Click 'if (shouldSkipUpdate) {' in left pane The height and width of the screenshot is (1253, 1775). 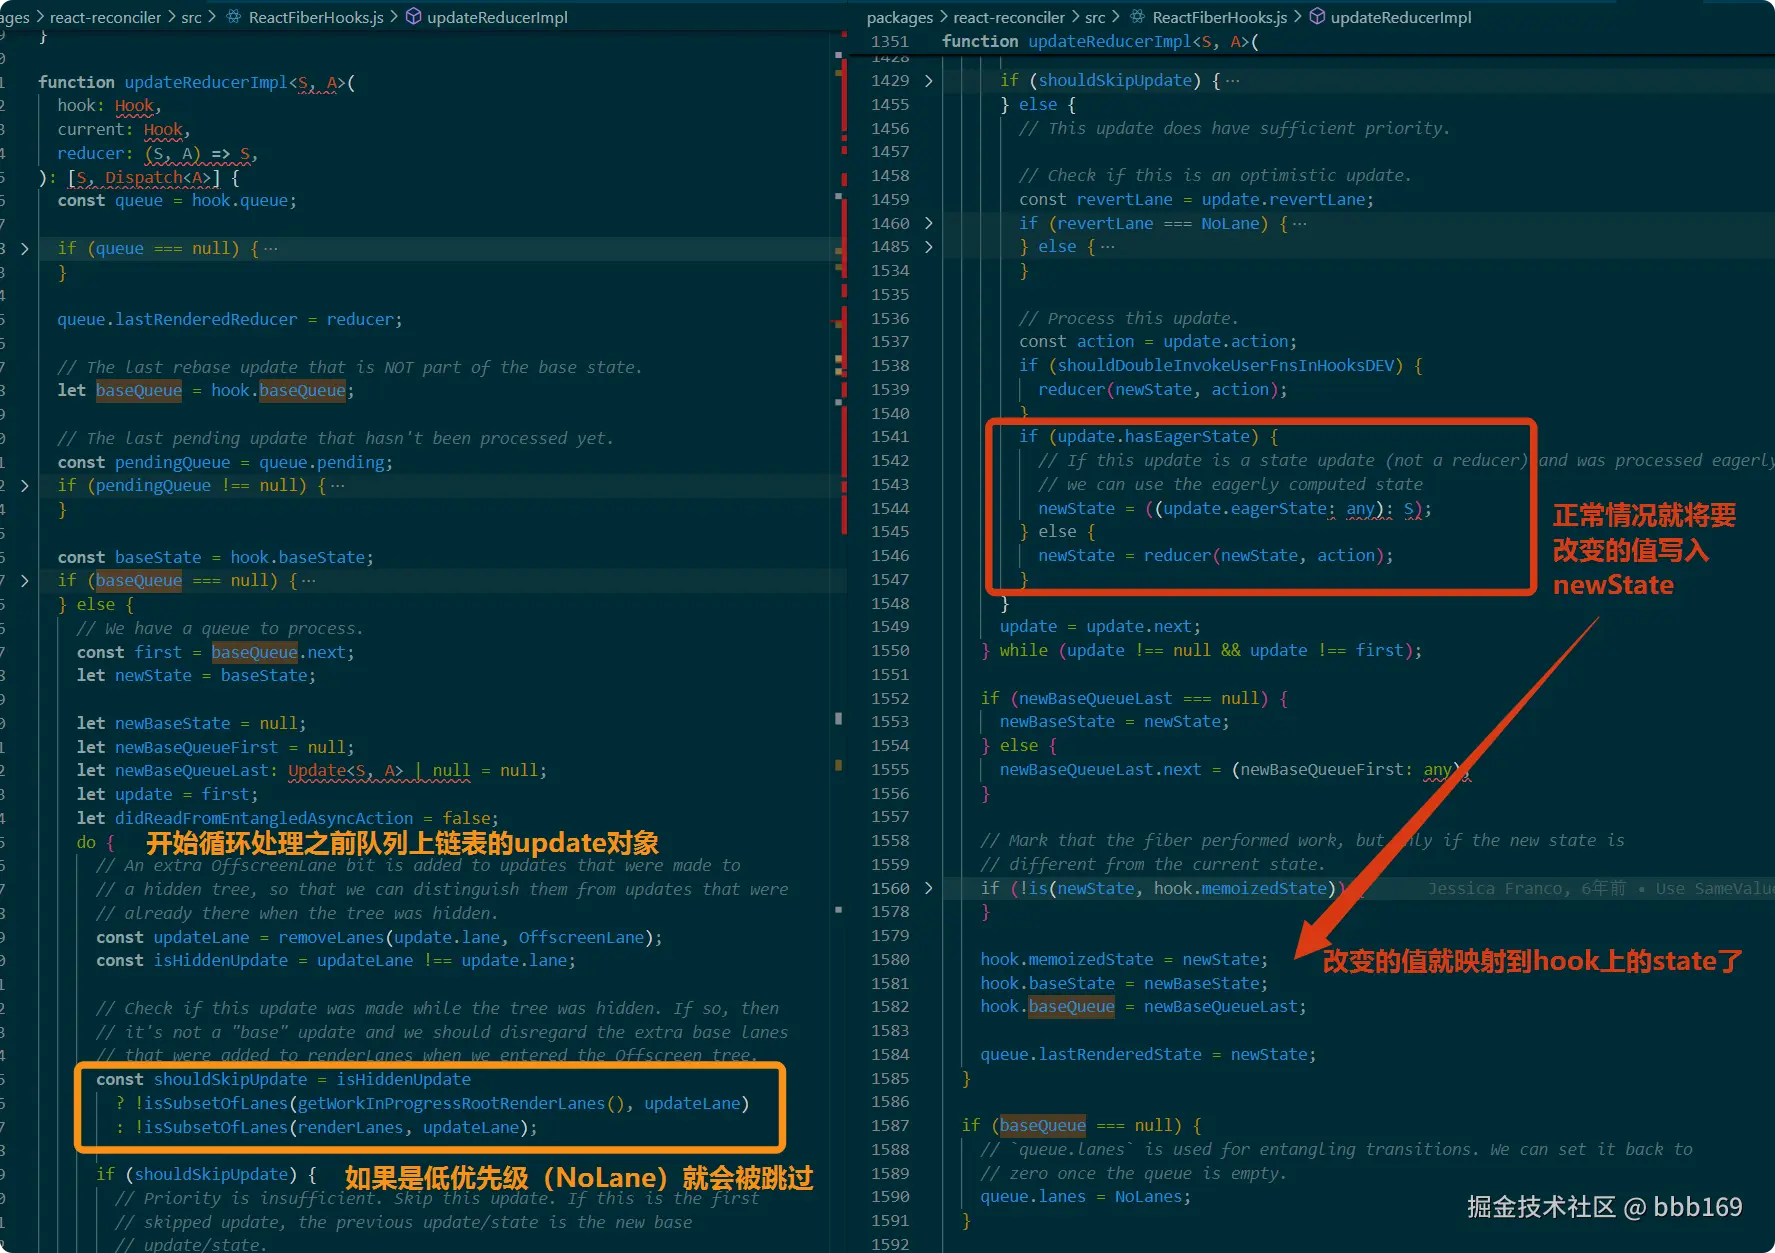tap(206, 1175)
